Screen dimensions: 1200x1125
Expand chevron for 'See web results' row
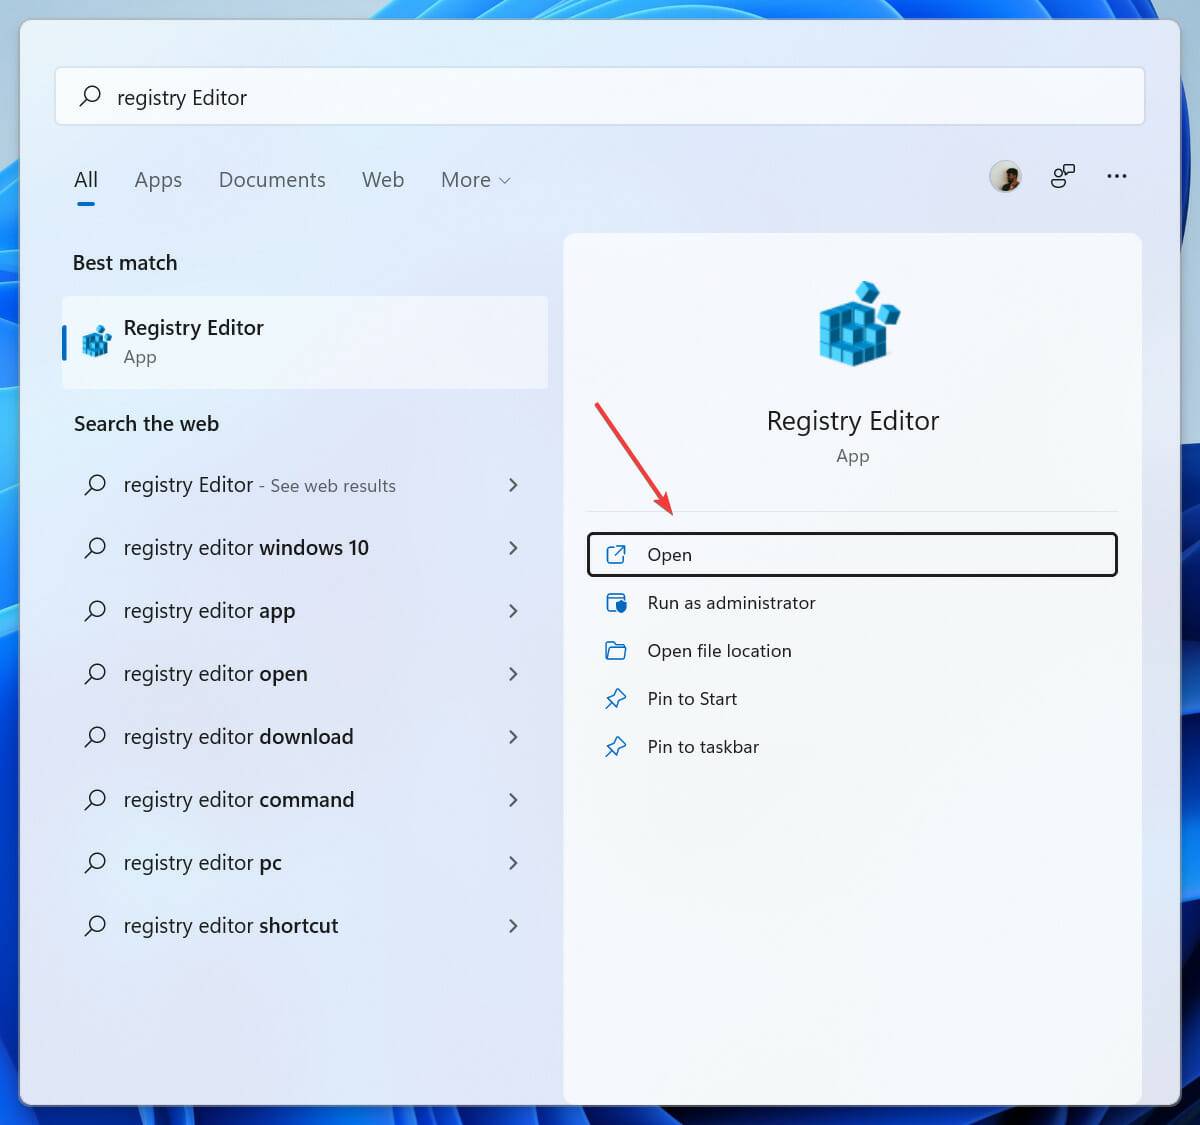click(x=513, y=485)
